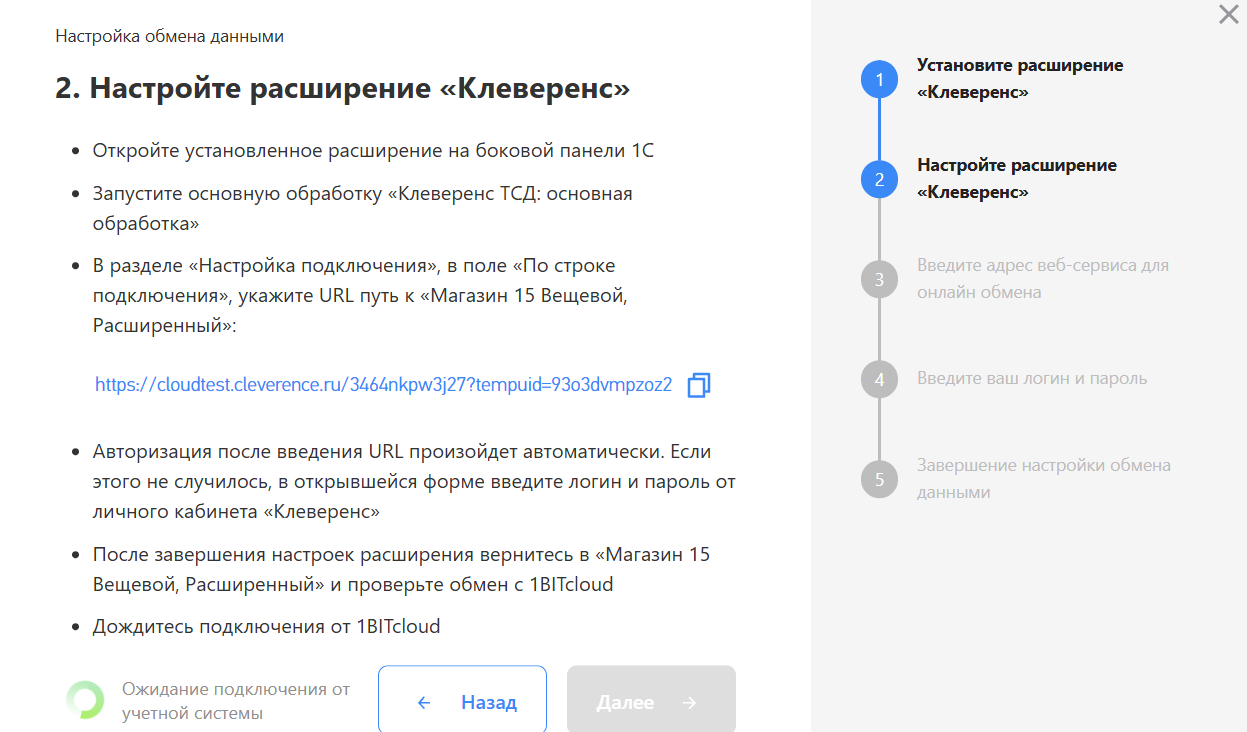This screenshot has height=732, width=1247.
Task: Copy the connection URL with the copy icon
Action: (699, 385)
